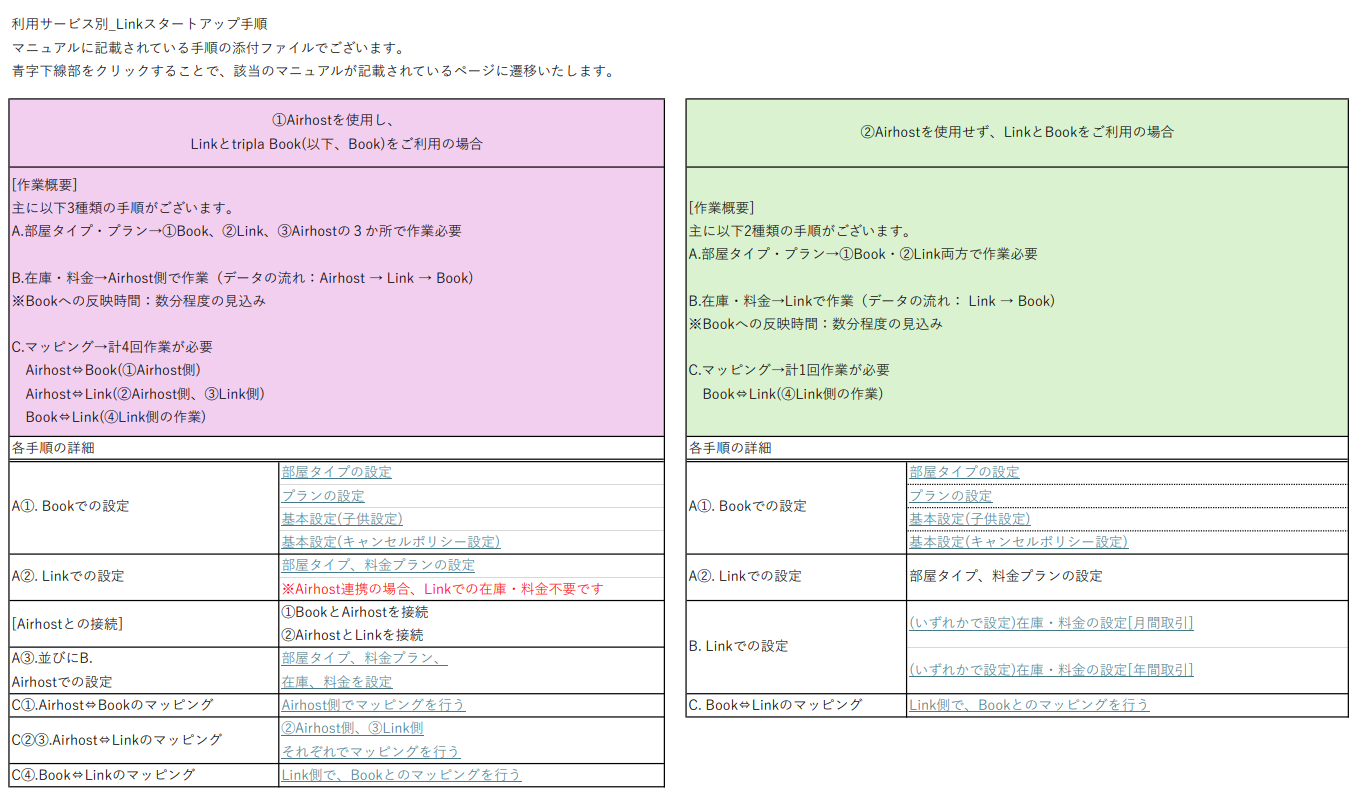Screen dimensions: 1365x803
Task: Follow the underlined 部屋タイプ、料金プランの設定 link
Action: tap(378, 566)
